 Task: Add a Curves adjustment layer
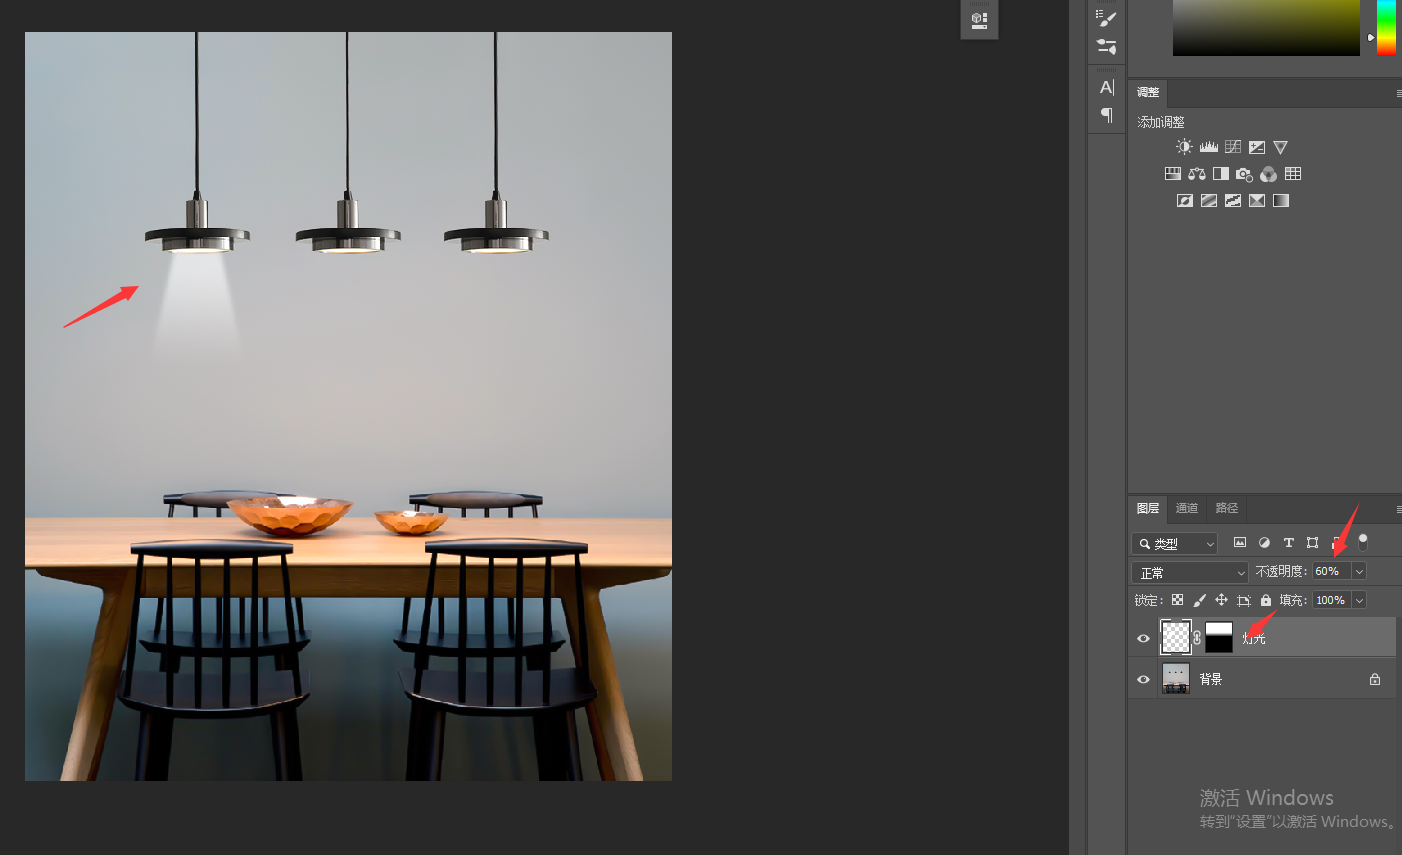[1233, 147]
